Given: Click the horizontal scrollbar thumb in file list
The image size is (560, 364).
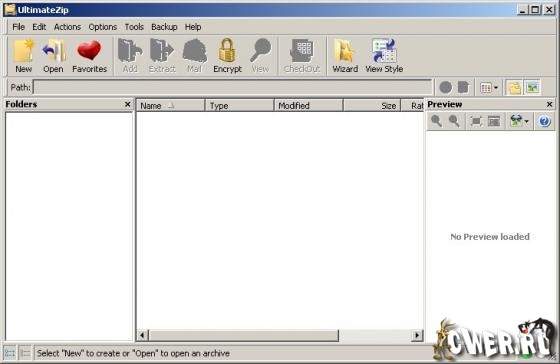Looking at the screenshot, I should point(244,335).
